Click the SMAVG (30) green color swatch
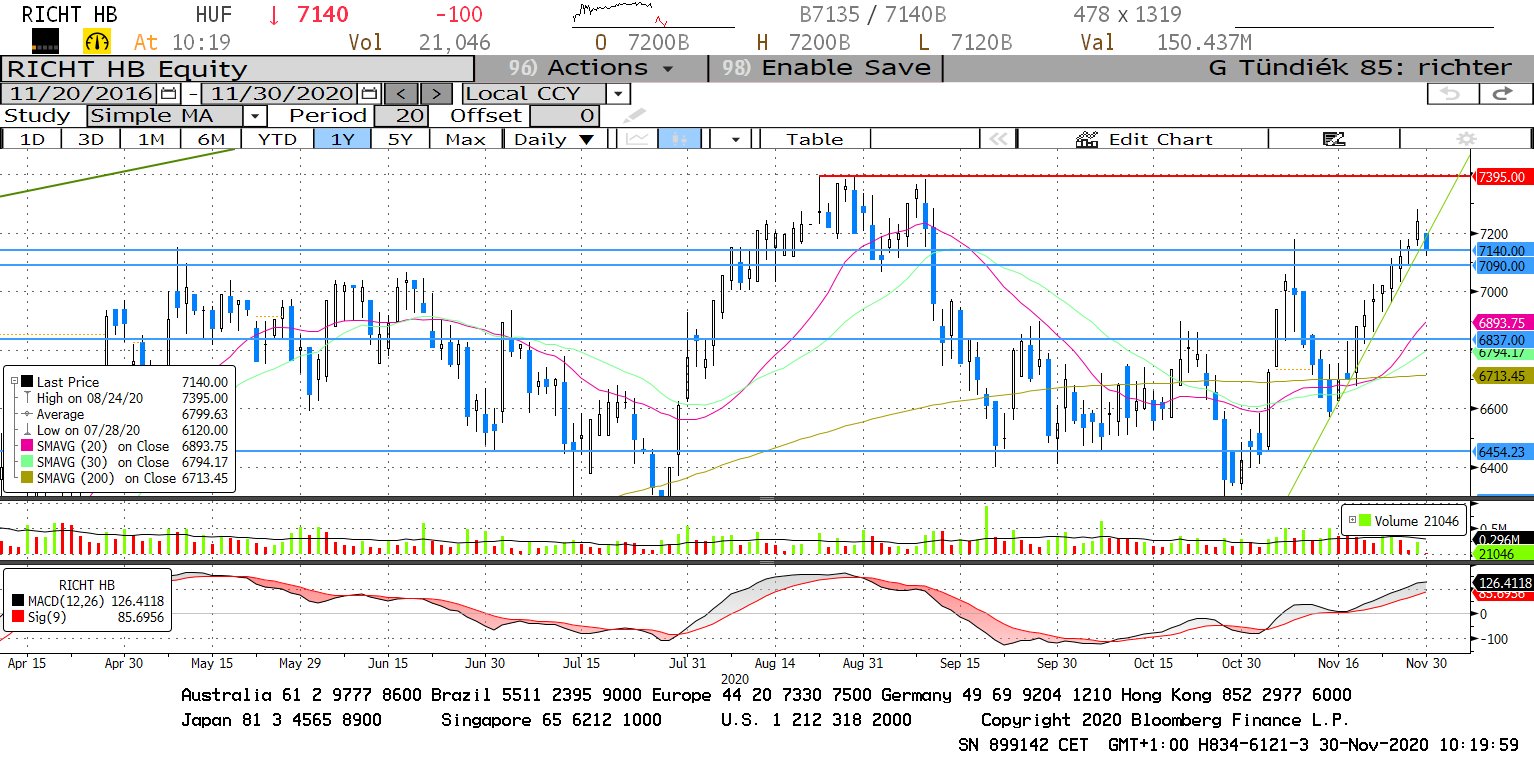The height and width of the screenshot is (774, 1534). 26,462
